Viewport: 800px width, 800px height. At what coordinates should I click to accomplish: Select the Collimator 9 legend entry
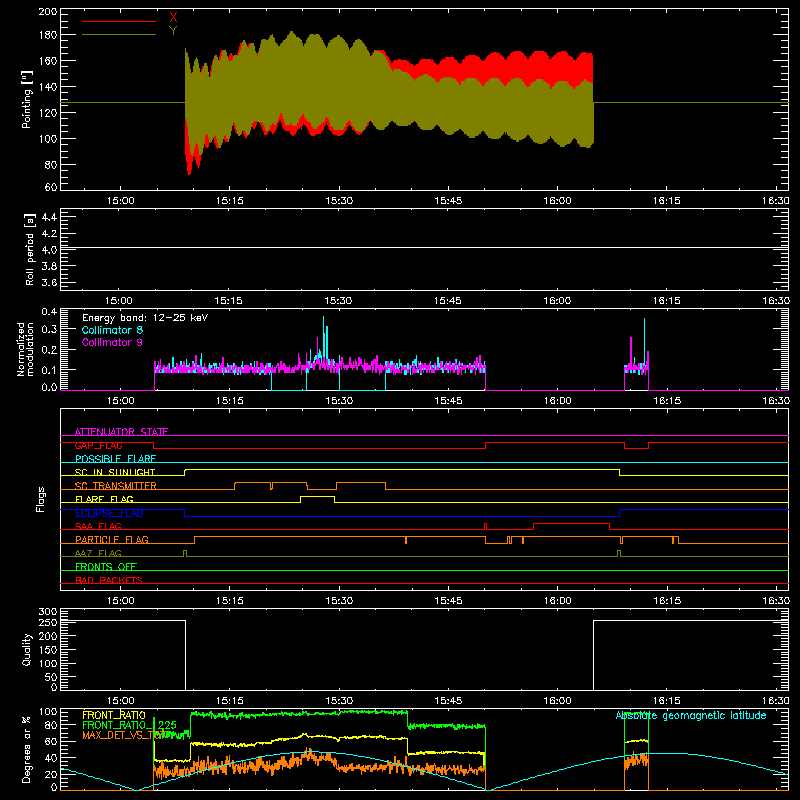pos(112,342)
